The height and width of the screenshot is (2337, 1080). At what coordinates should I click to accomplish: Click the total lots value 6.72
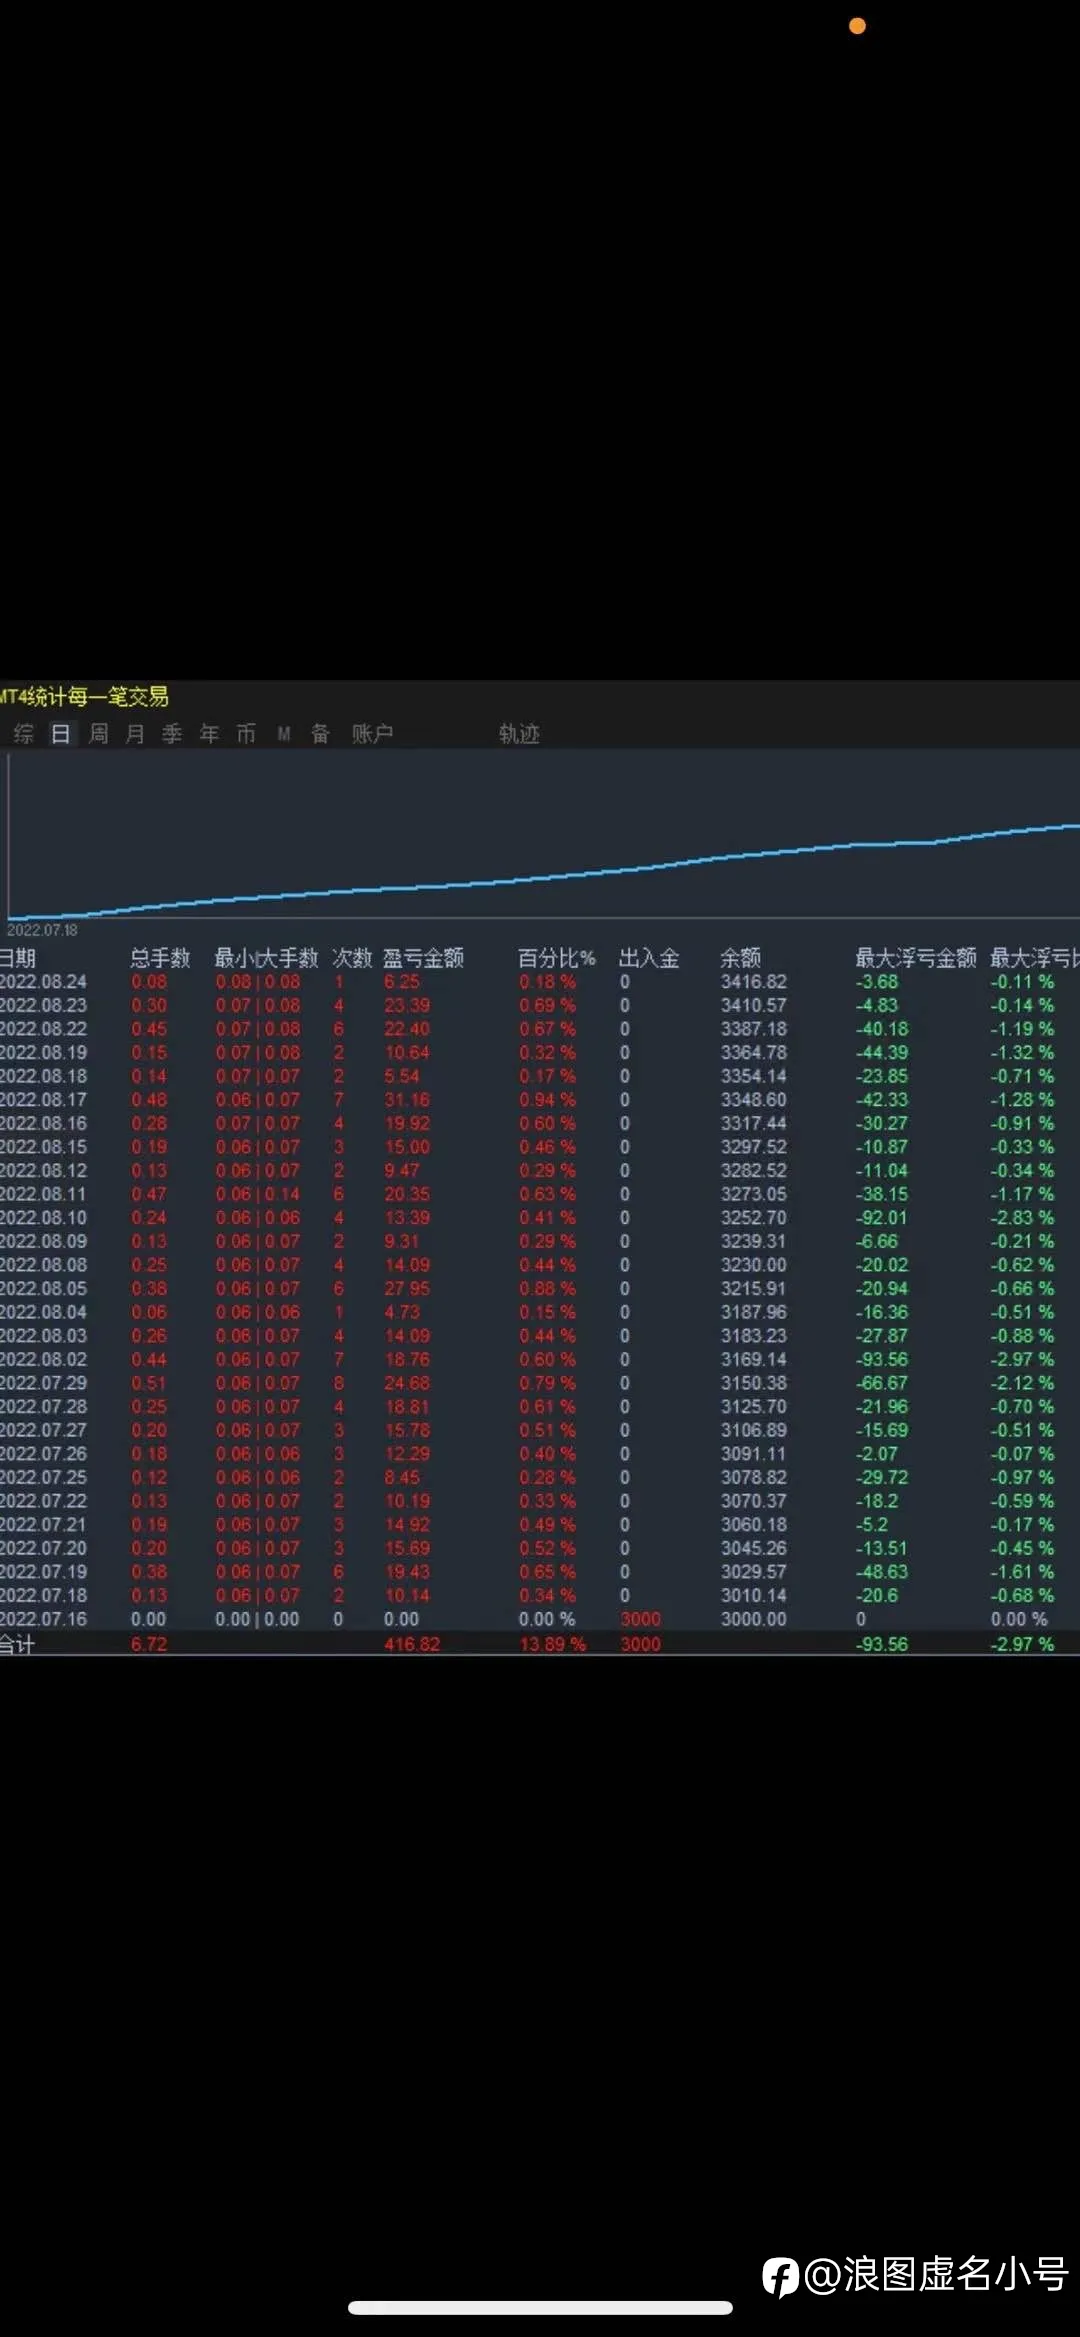coord(149,1644)
